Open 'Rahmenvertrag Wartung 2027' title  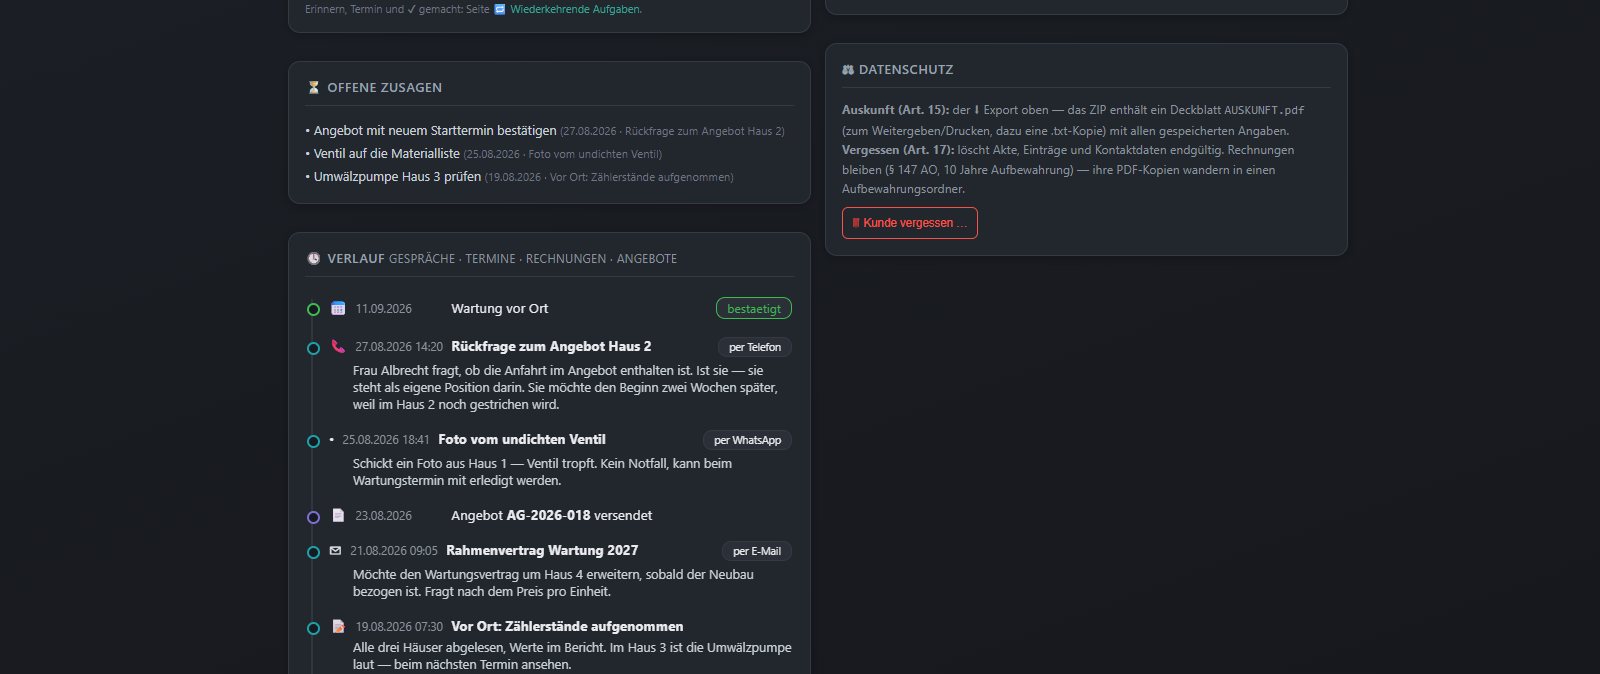tap(542, 550)
